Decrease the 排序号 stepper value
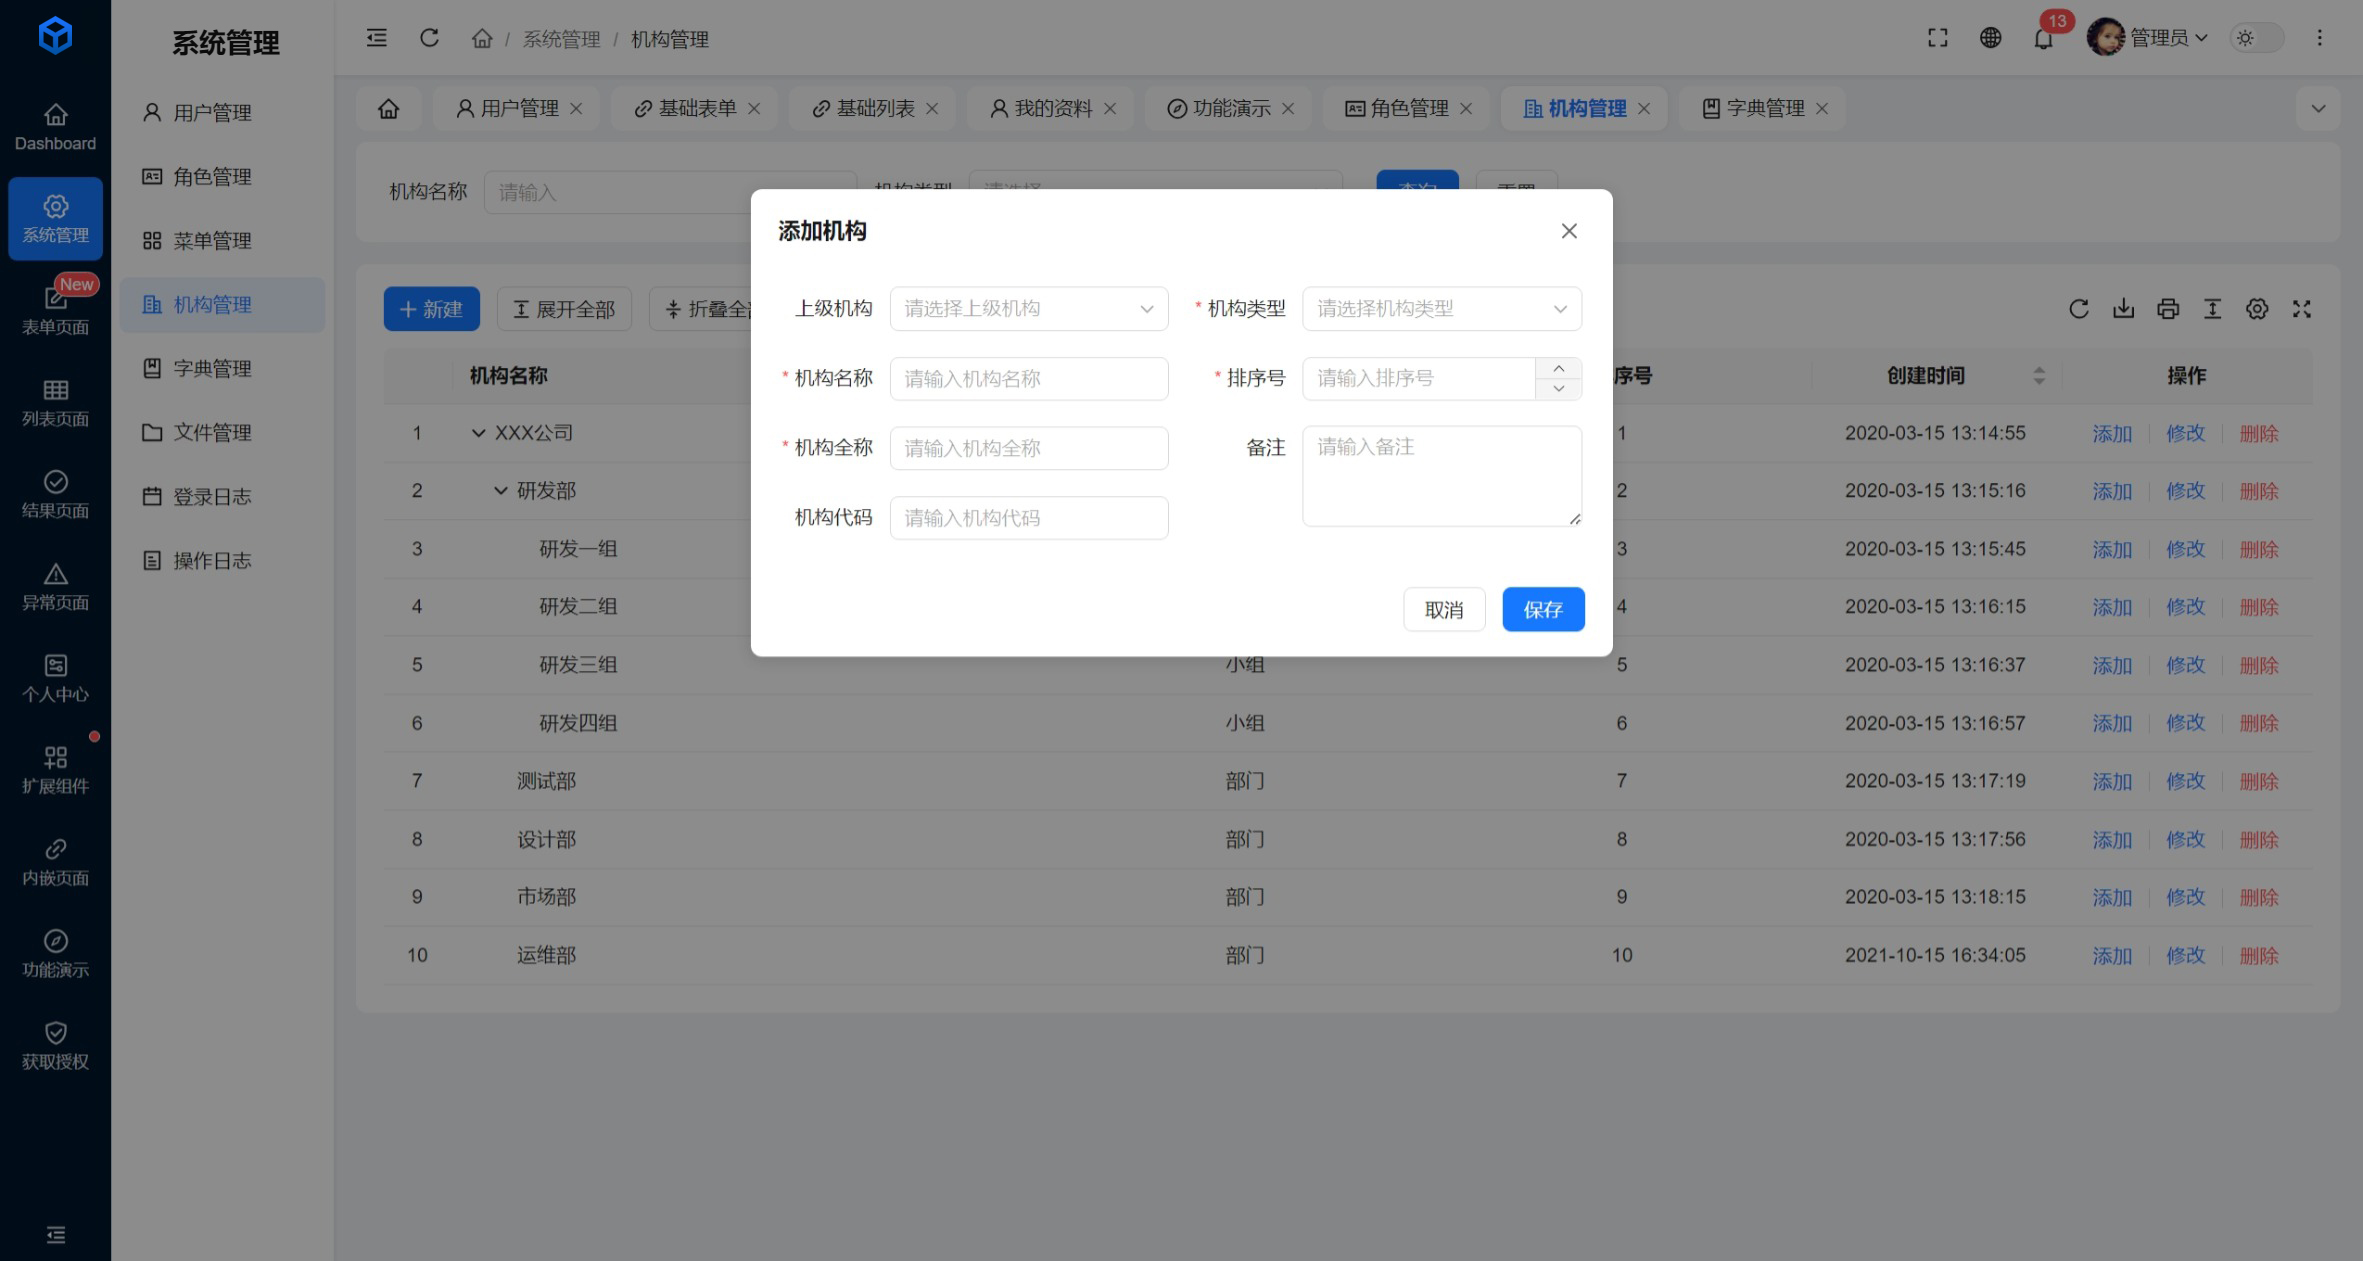Image resolution: width=2363 pixels, height=1261 pixels. pyautogui.click(x=1558, y=389)
